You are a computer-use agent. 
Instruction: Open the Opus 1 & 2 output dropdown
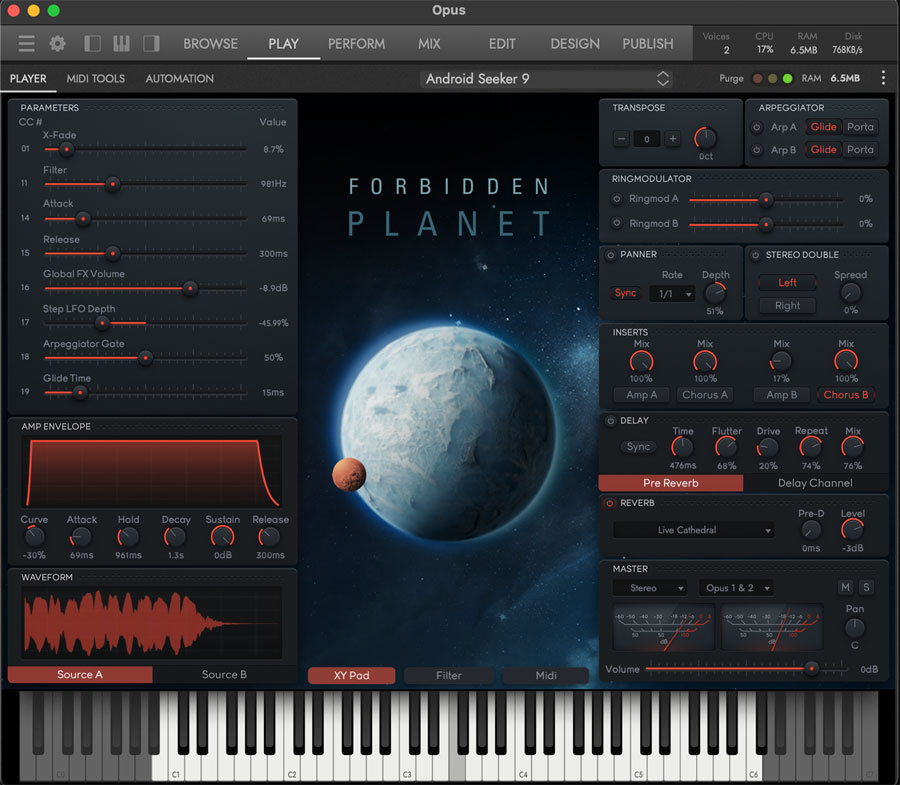click(736, 588)
